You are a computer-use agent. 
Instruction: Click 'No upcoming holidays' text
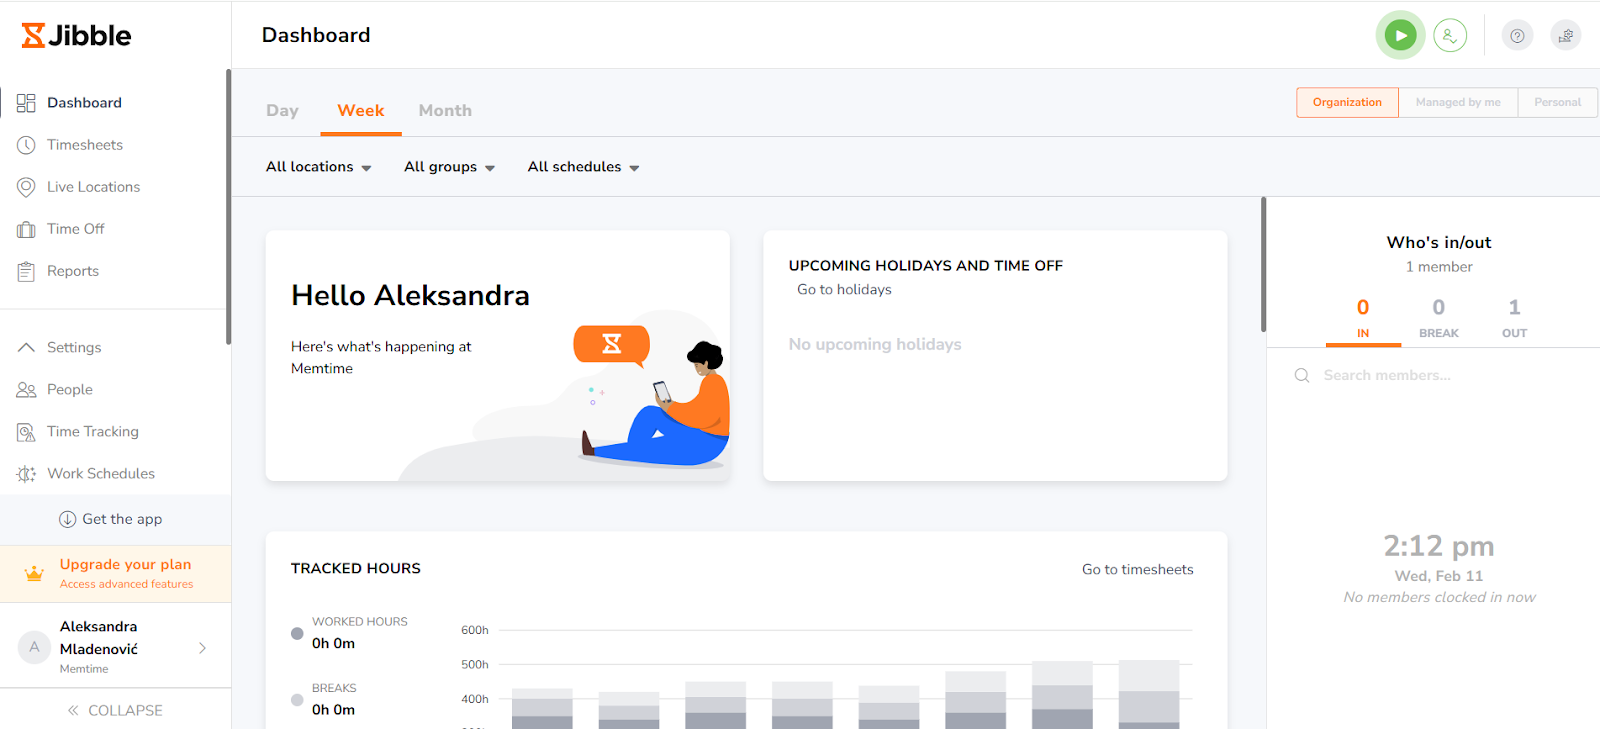875,344
